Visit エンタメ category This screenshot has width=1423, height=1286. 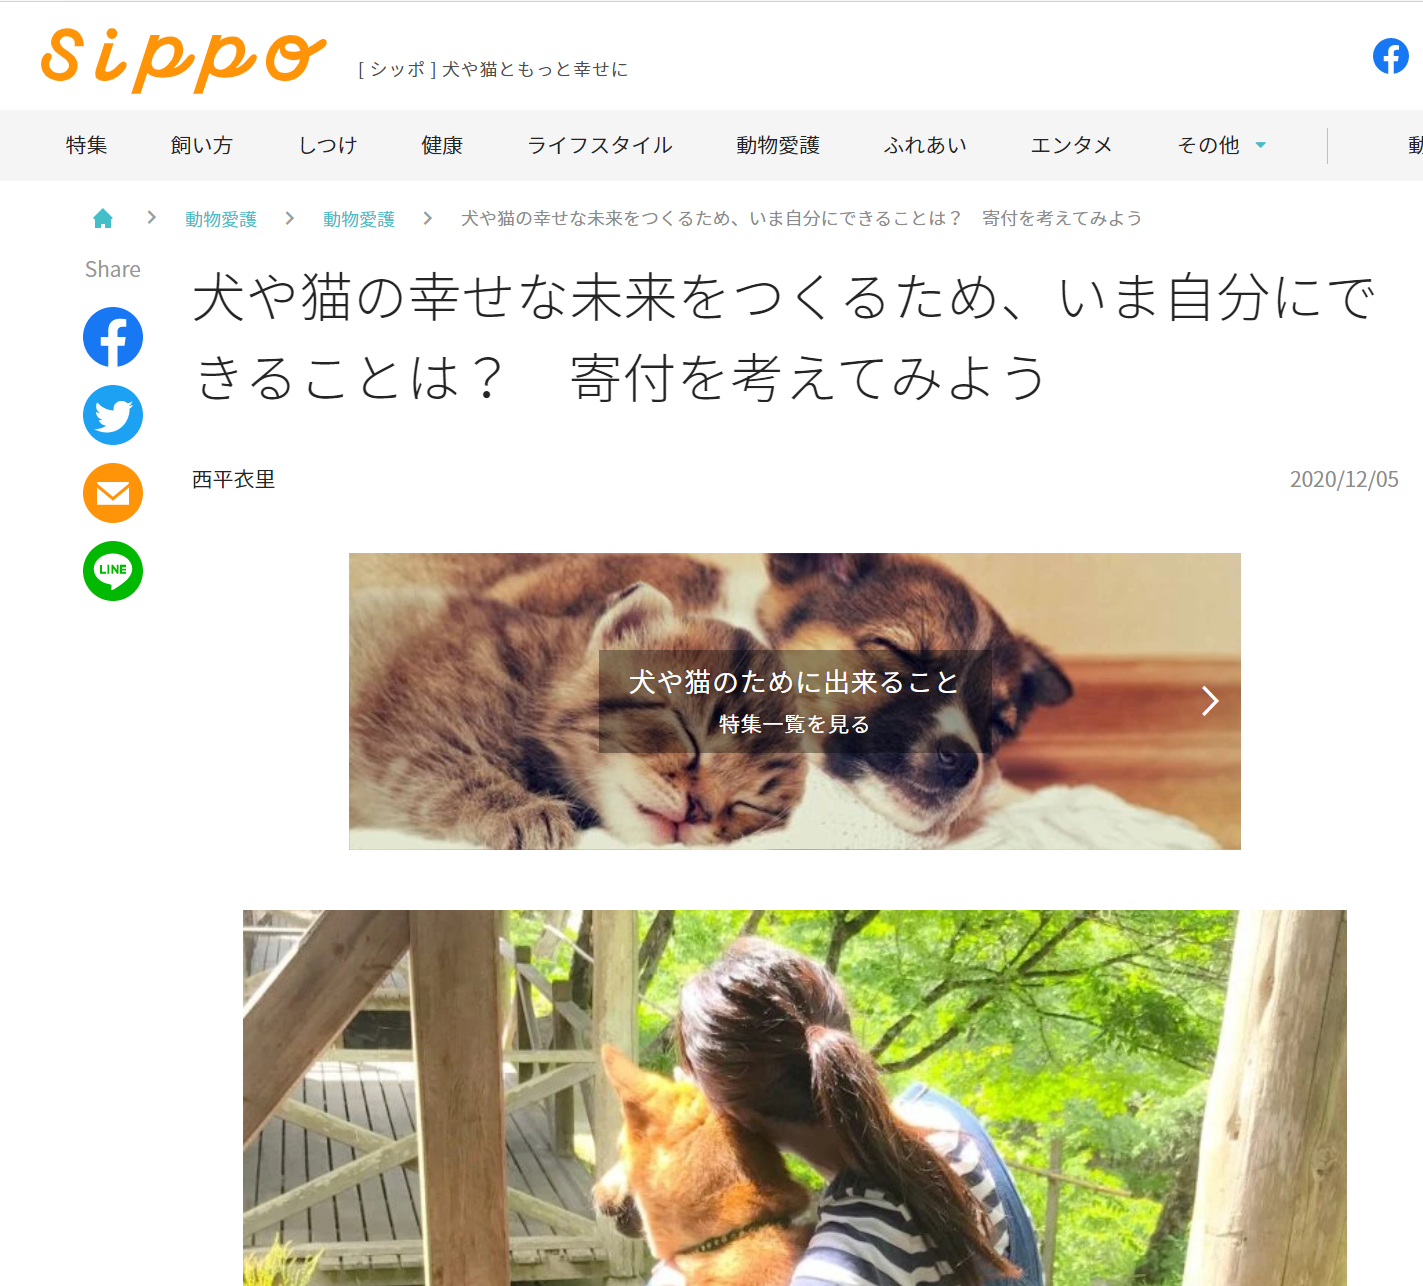(1071, 145)
